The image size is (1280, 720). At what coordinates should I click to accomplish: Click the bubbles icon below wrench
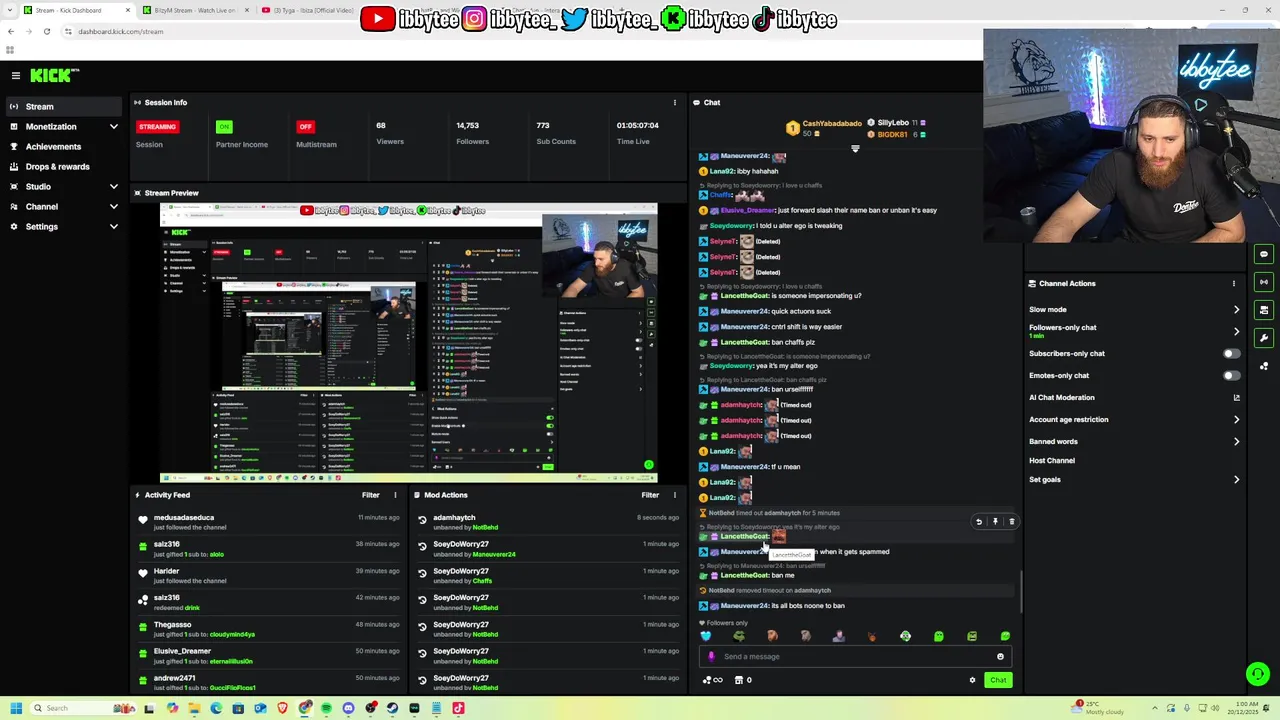click(1264, 366)
